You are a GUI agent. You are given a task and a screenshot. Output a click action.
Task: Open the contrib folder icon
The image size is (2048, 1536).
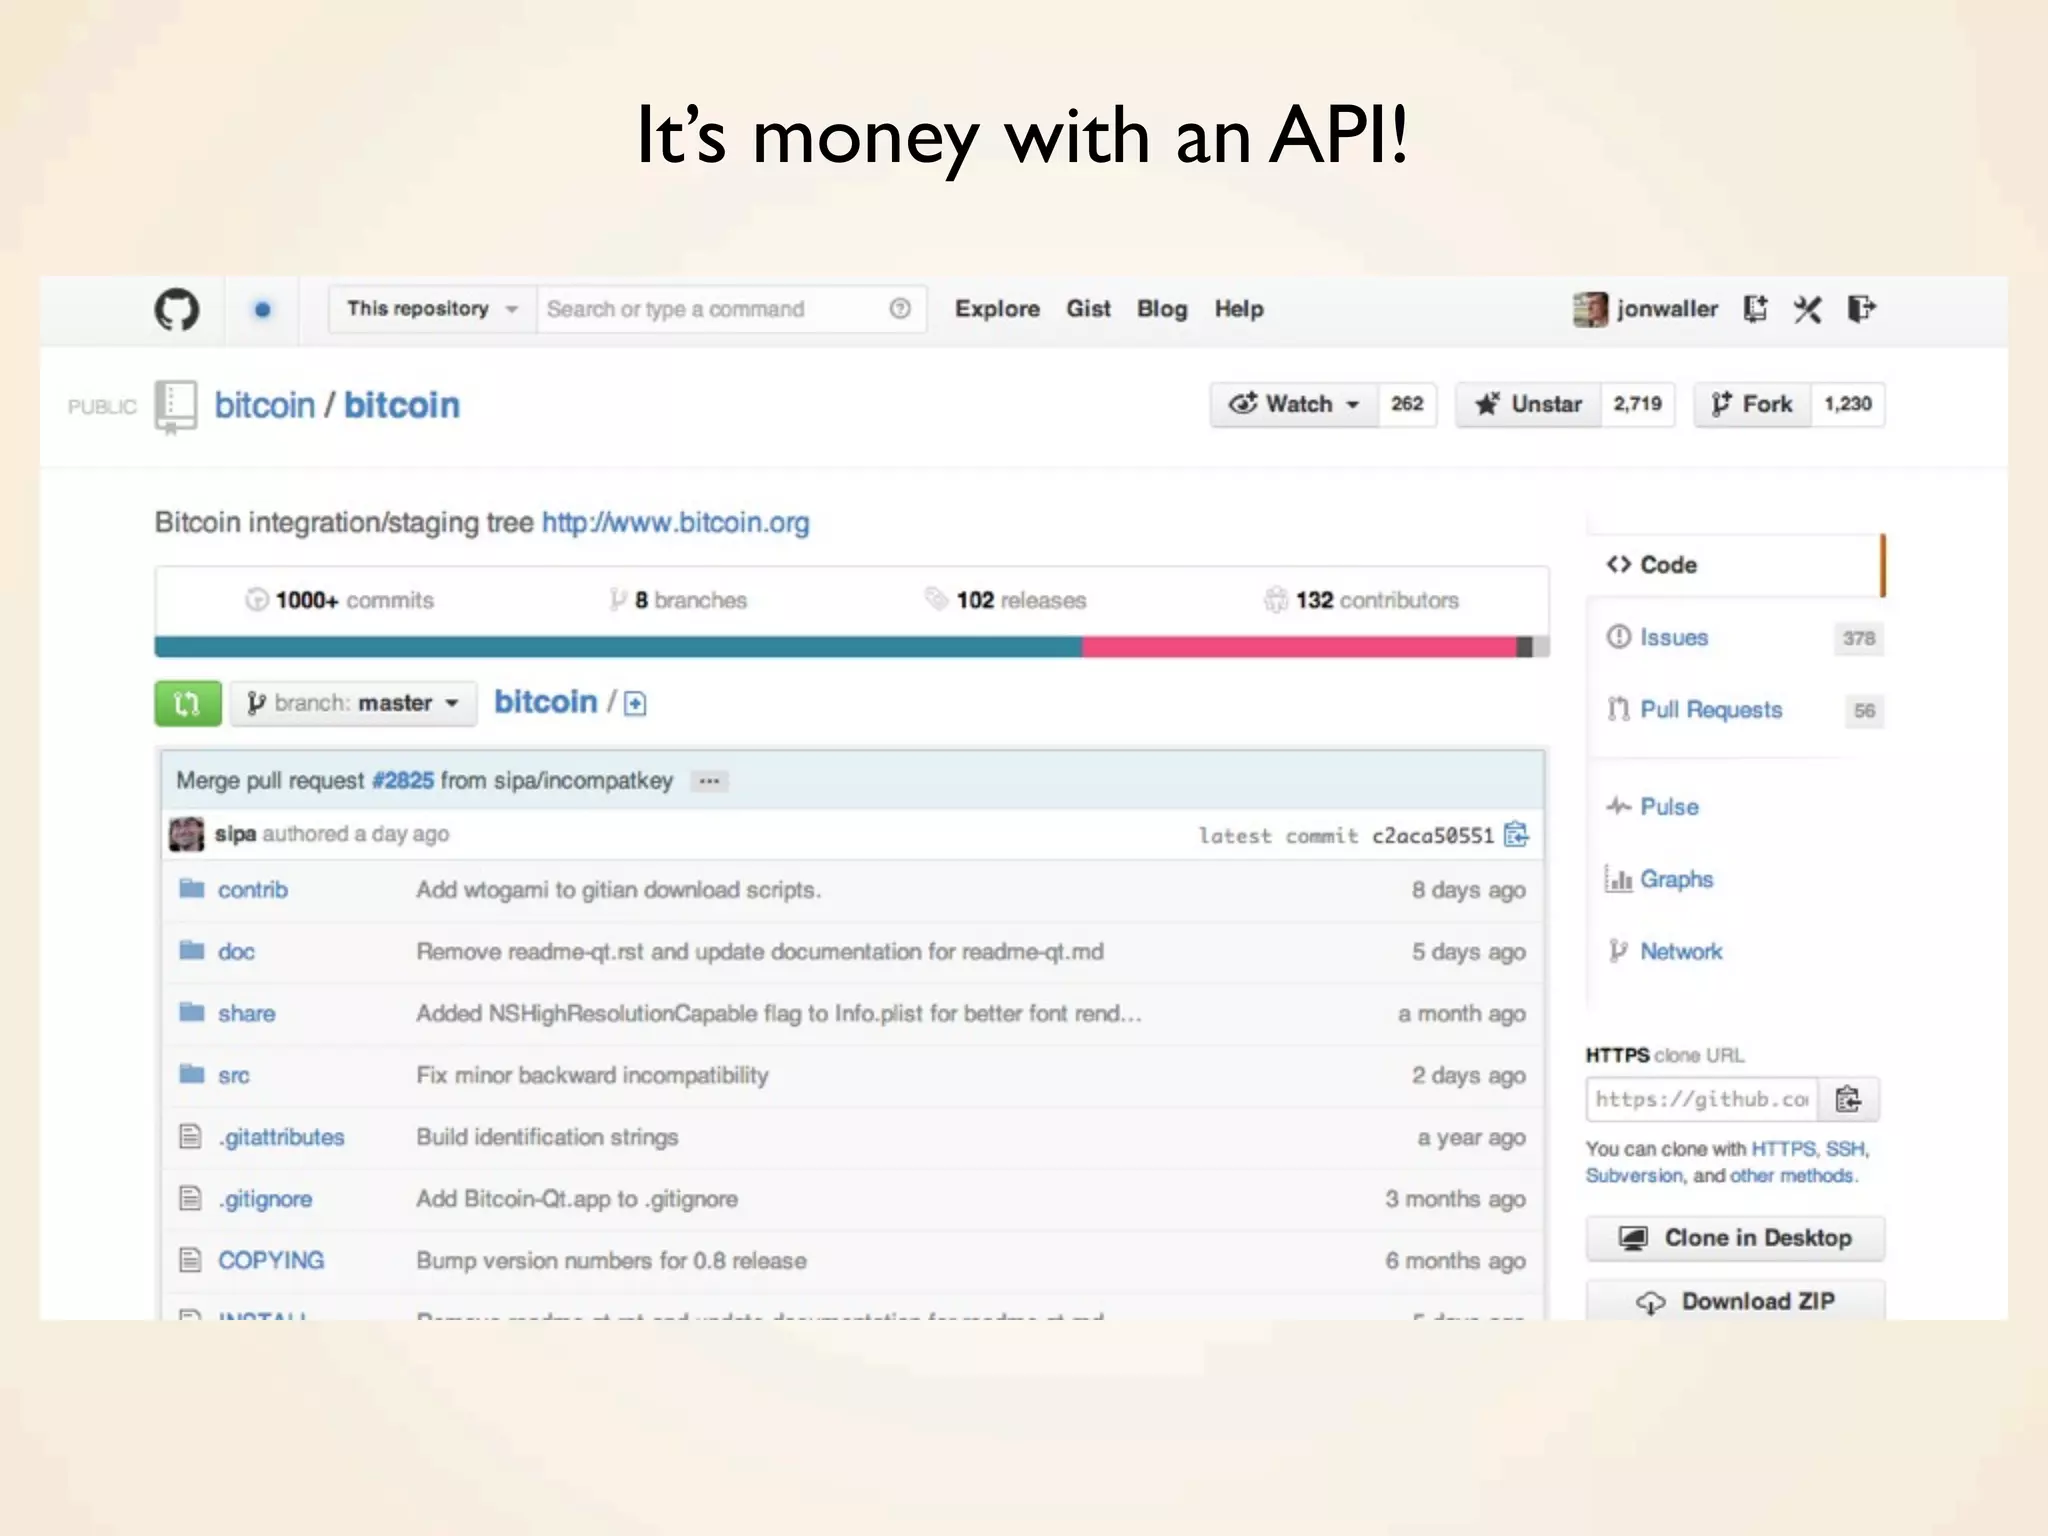coord(191,889)
